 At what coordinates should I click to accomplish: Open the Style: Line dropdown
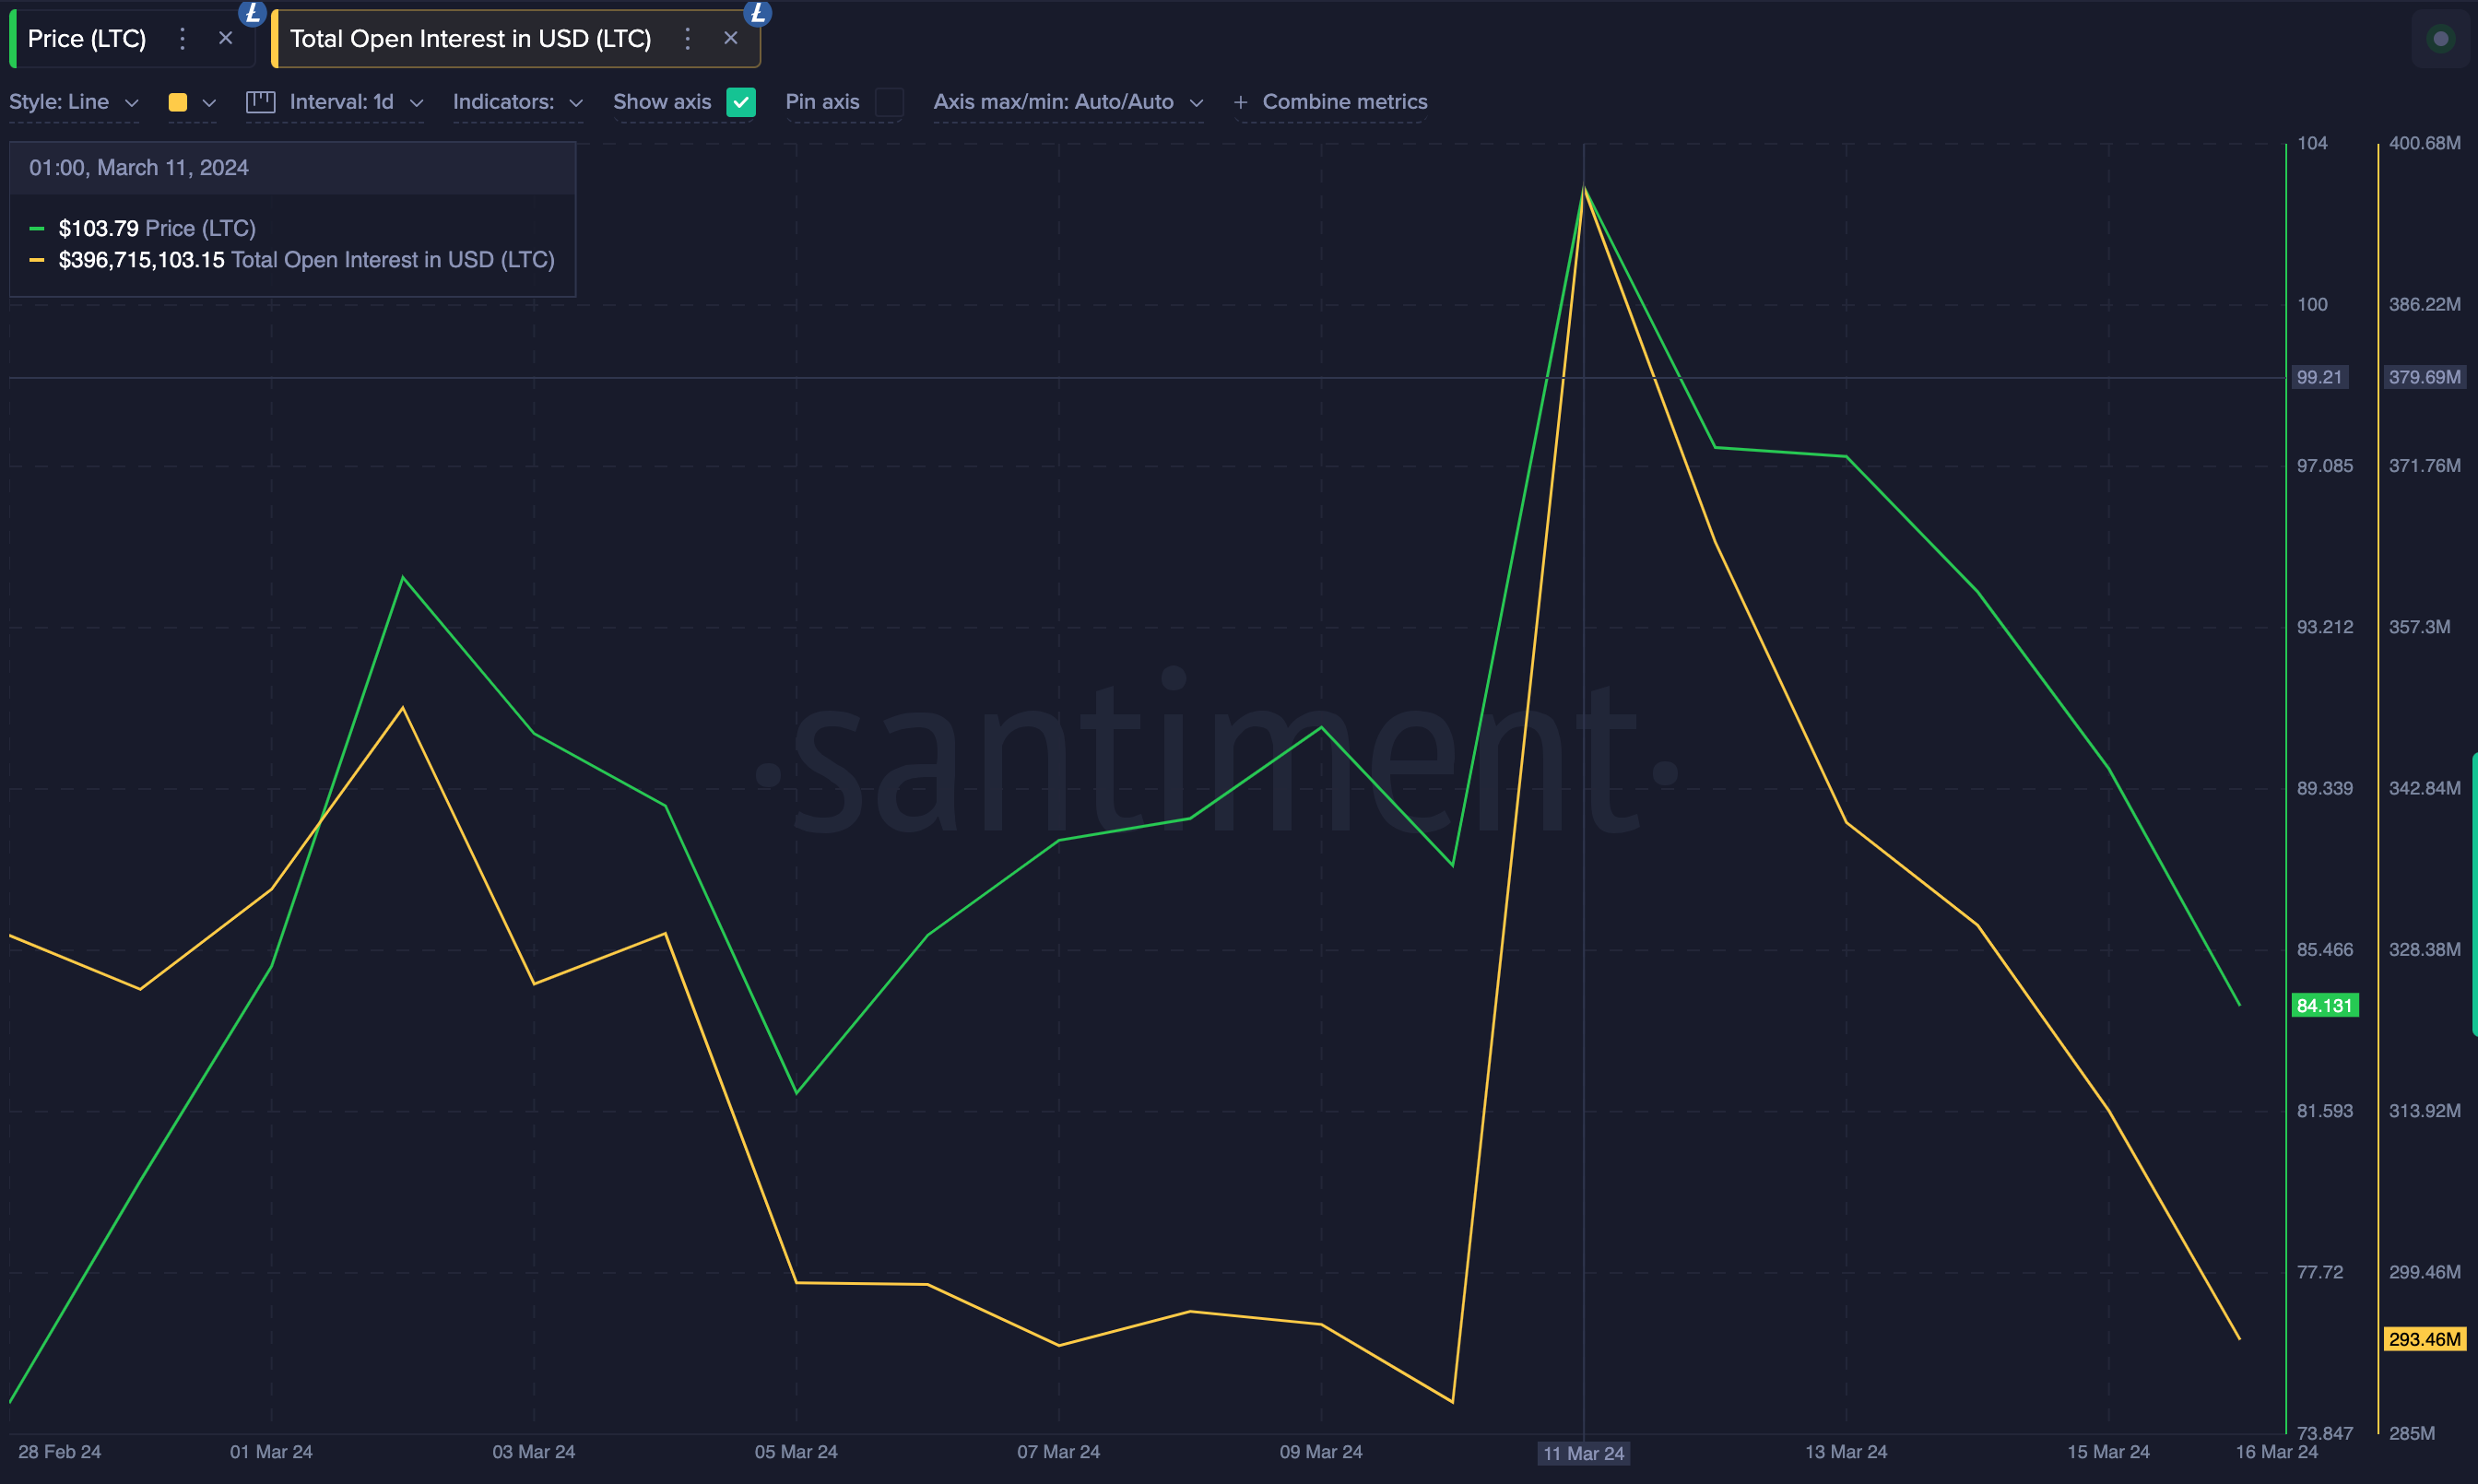(x=73, y=102)
